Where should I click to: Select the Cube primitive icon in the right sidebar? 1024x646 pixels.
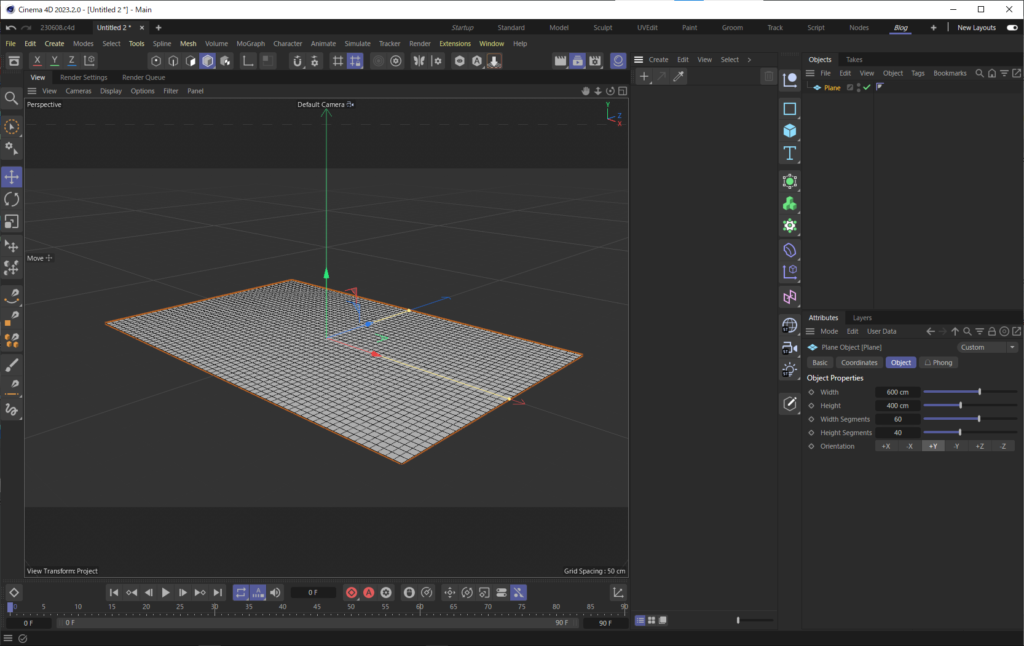[x=790, y=131]
